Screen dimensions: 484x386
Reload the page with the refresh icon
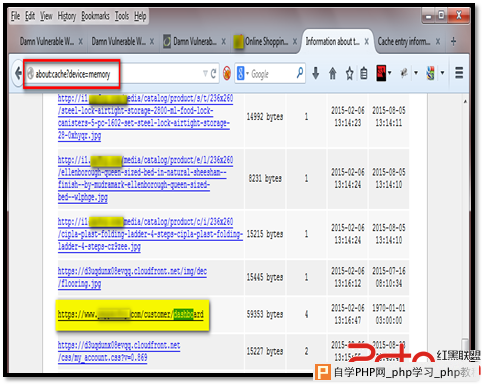213,73
